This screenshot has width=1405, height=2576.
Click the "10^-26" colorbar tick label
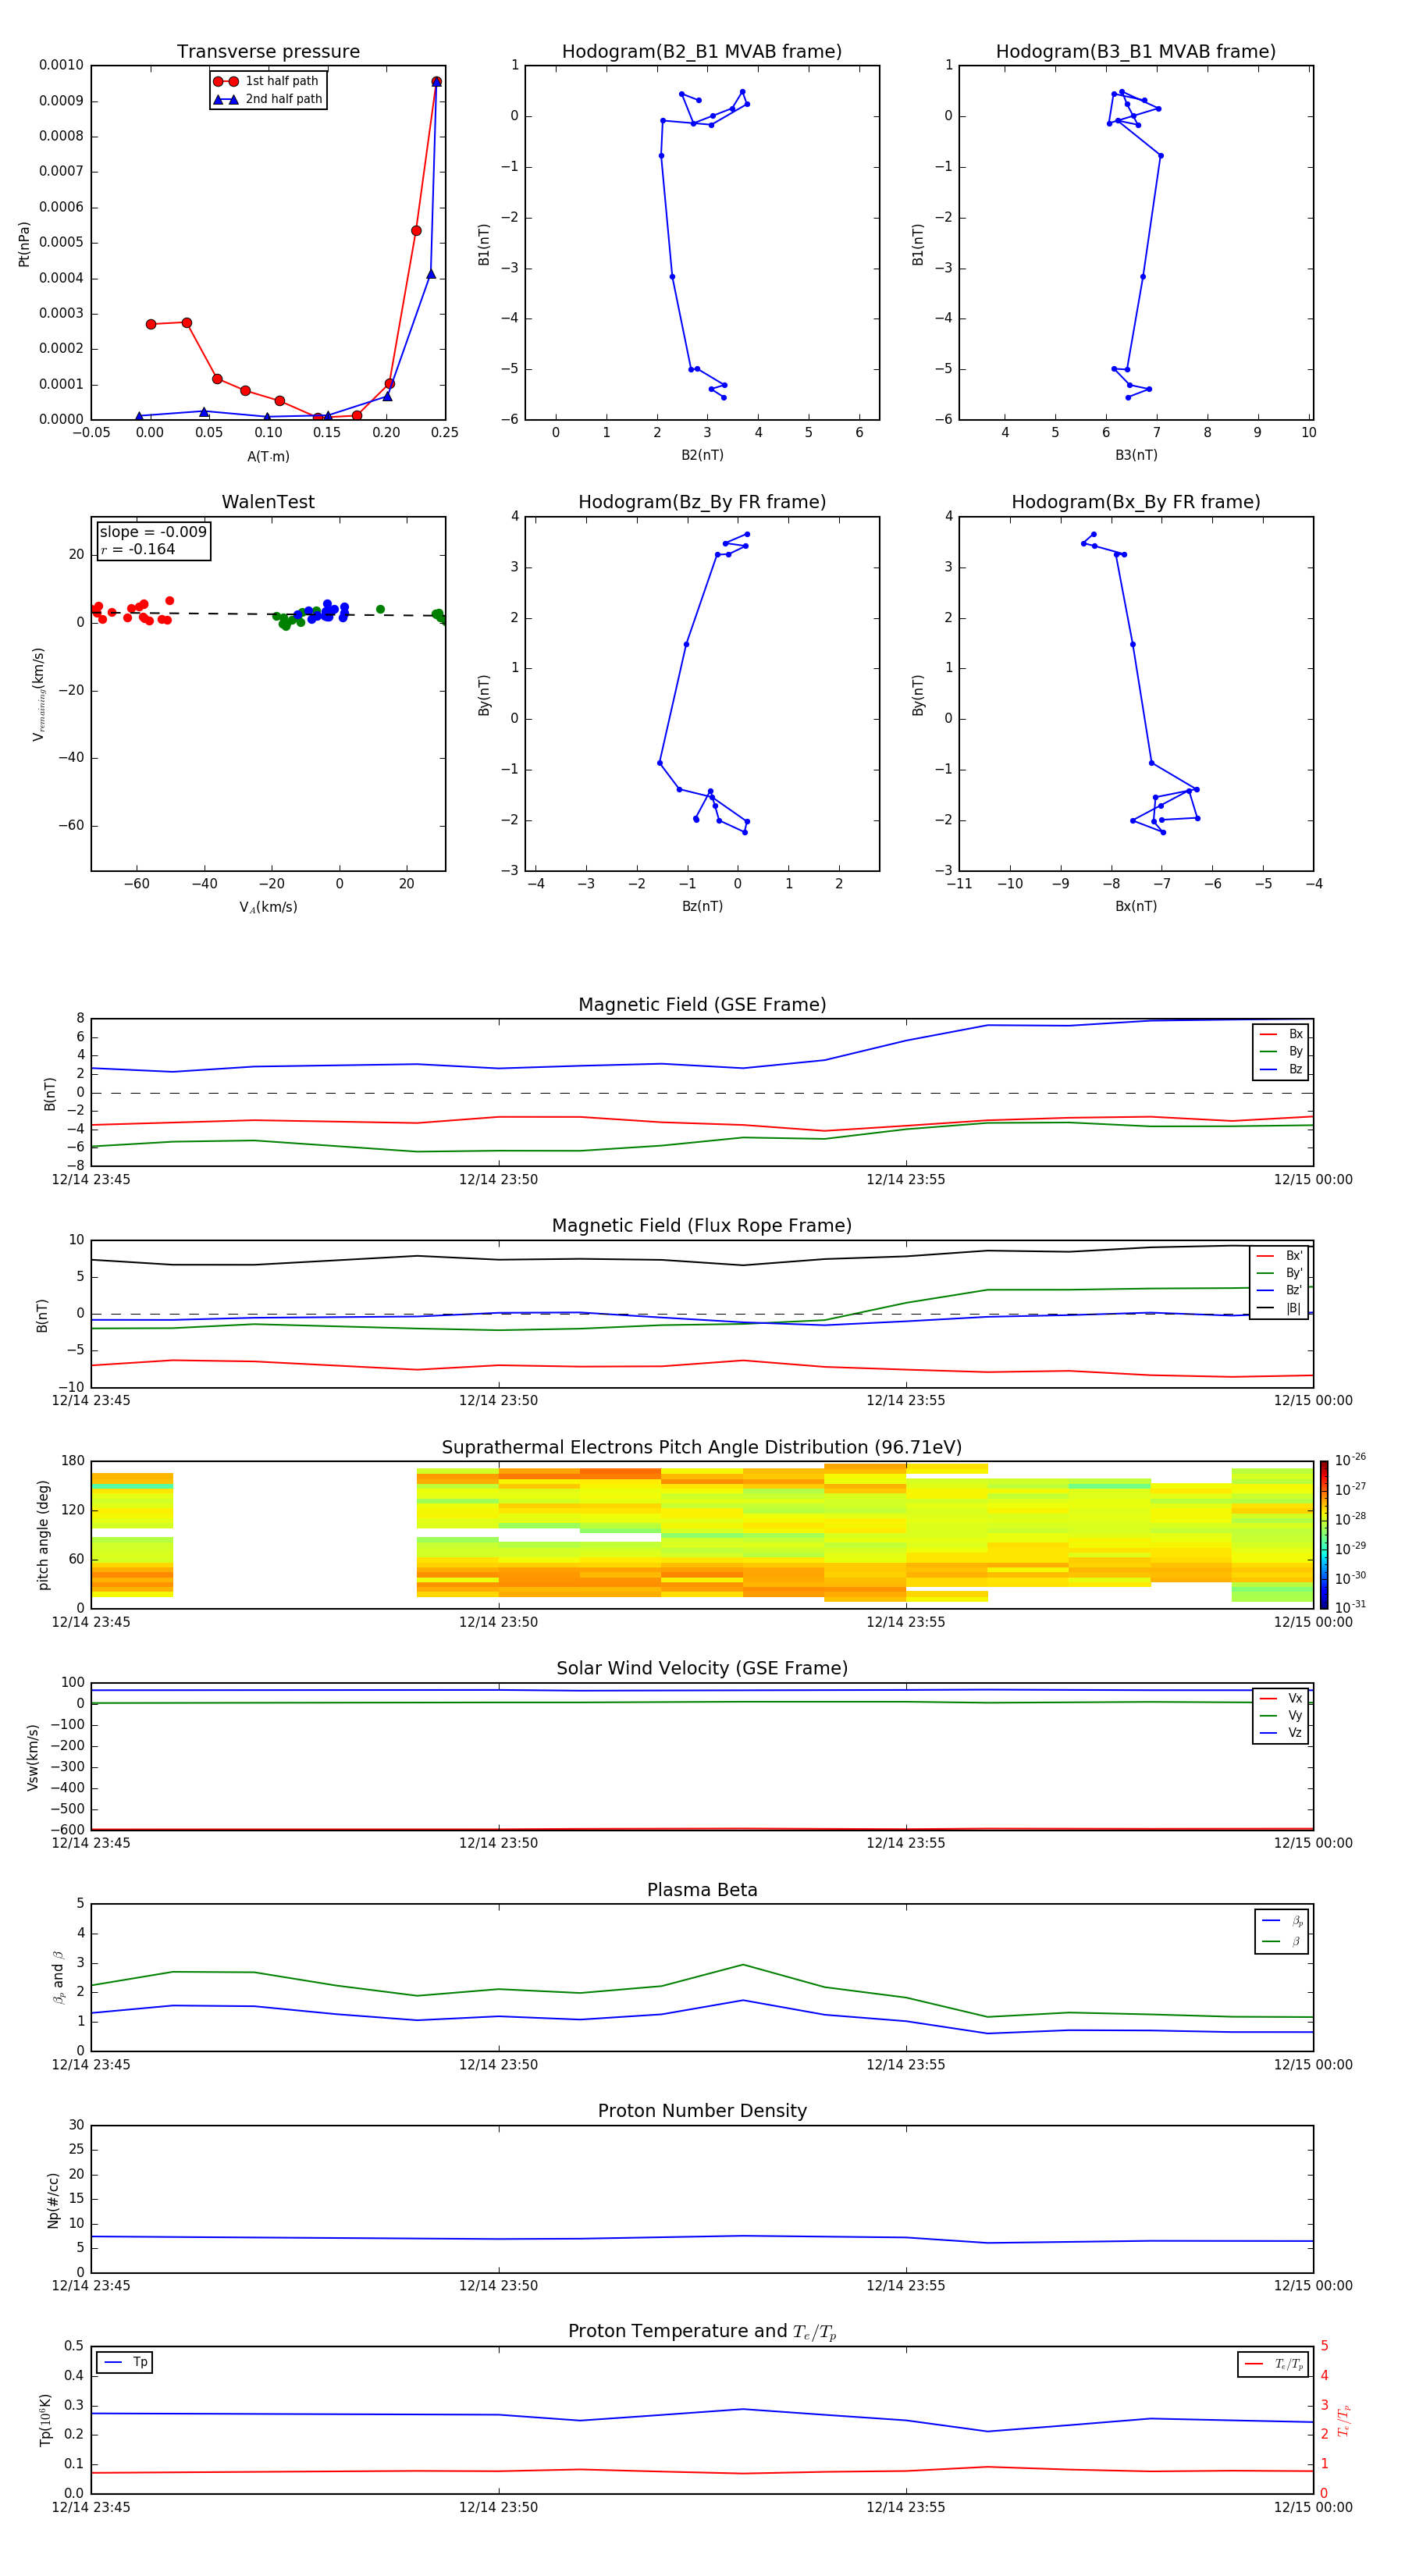[1350, 1460]
